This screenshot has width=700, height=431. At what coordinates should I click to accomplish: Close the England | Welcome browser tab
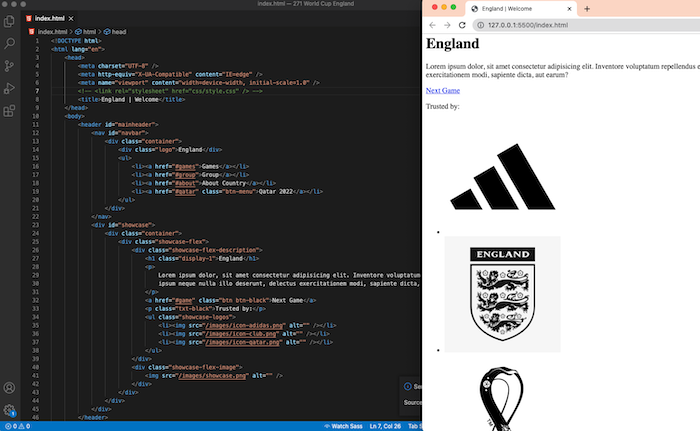click(x=569, y=8)
